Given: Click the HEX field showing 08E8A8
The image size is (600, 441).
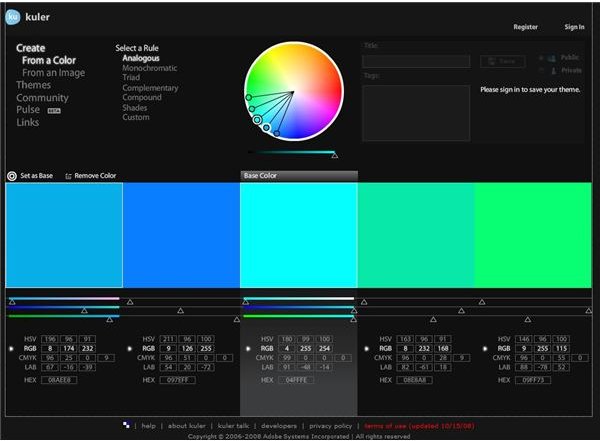Looking at the screenshot, I should 415,380.
